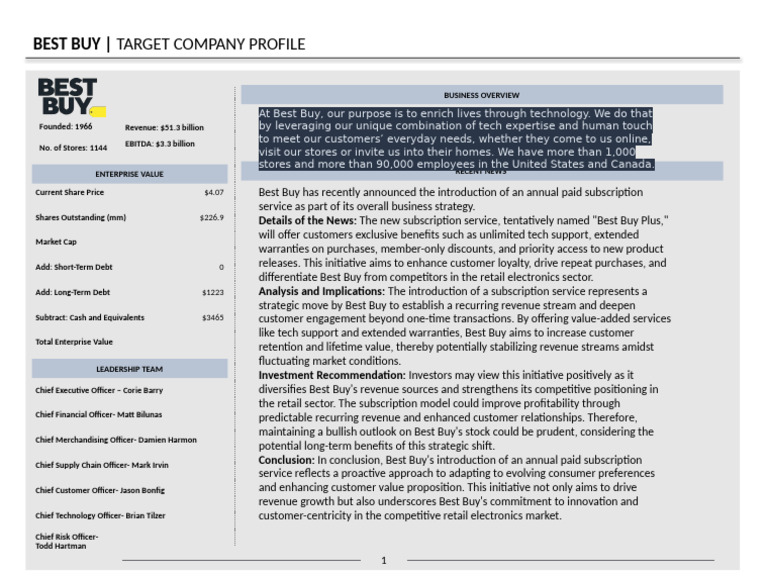Select the 'Investment Recommendation:' bold heading
This screenshot has width=768, height=576.
332,375
